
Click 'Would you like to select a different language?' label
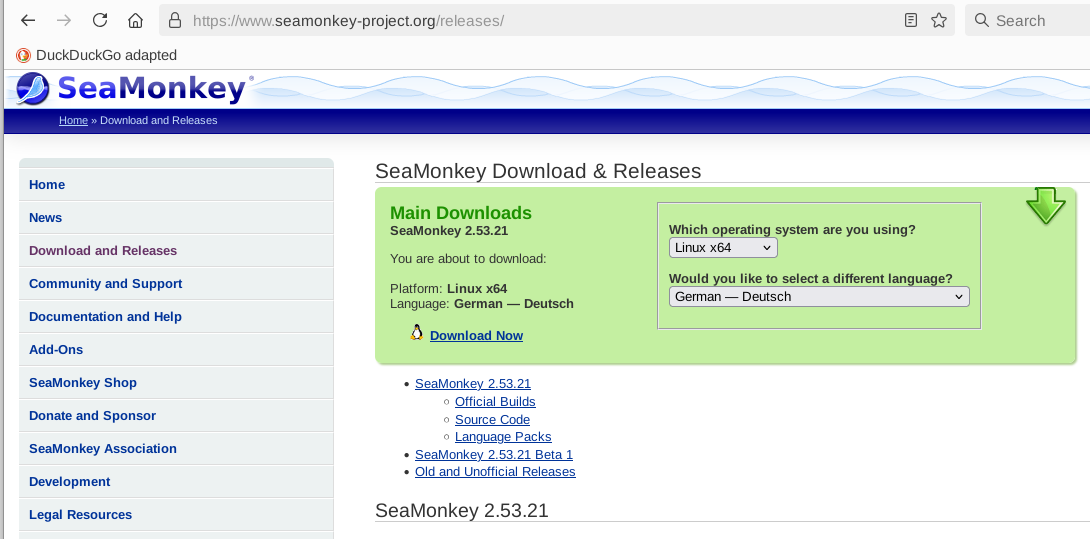point(811,279)
